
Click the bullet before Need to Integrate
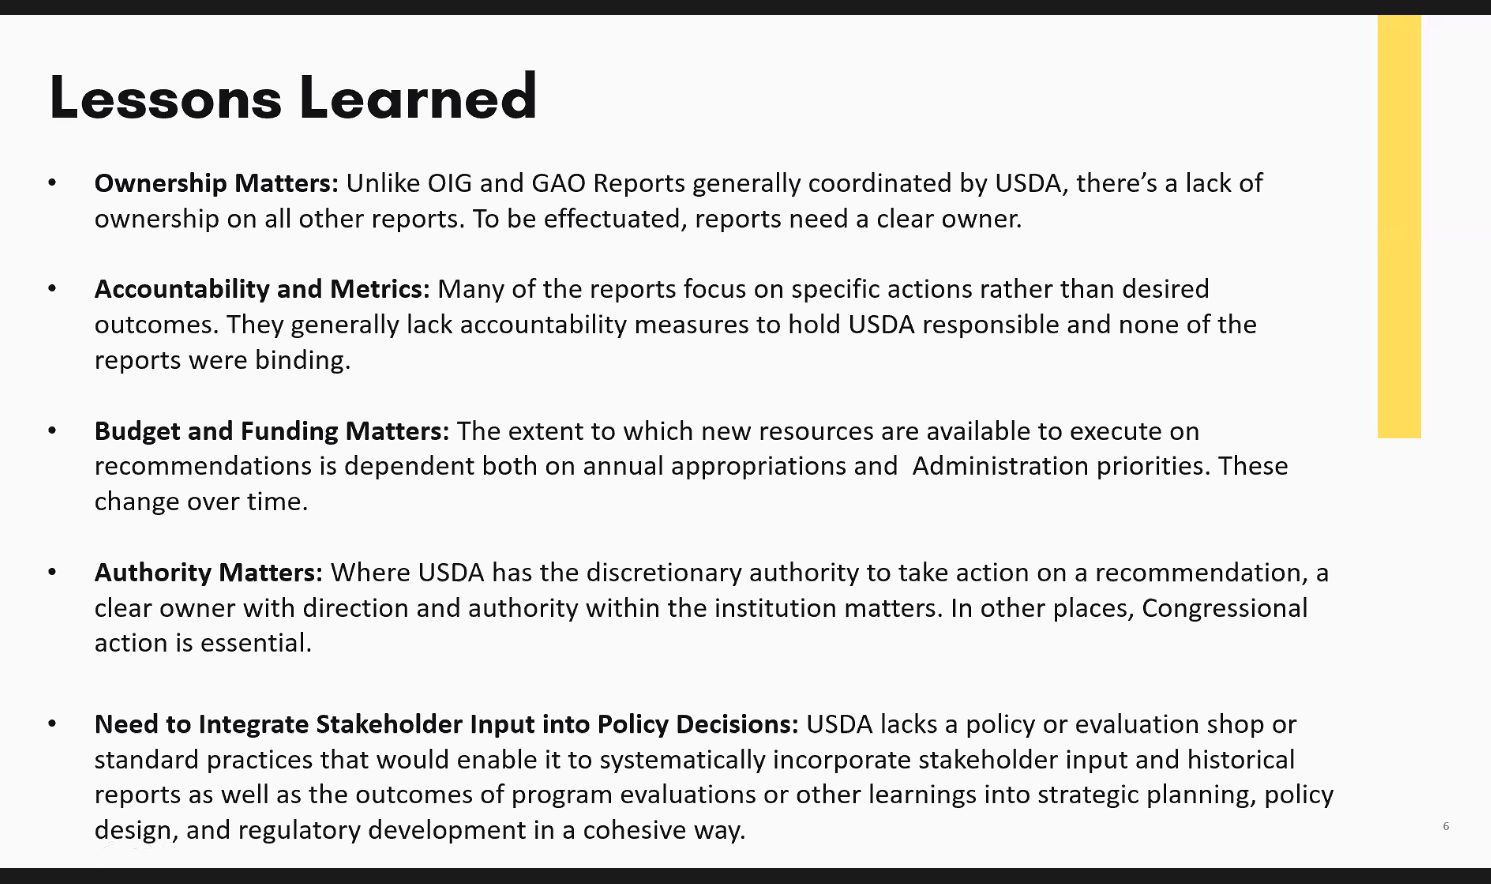(53, 724)
